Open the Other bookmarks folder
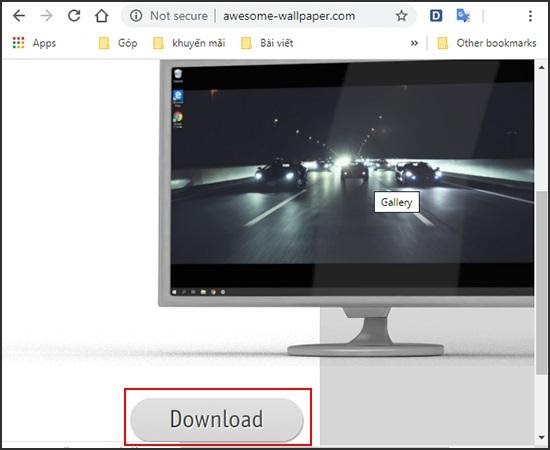The width and height of the screenshot is (550, 450). (487, 43)
